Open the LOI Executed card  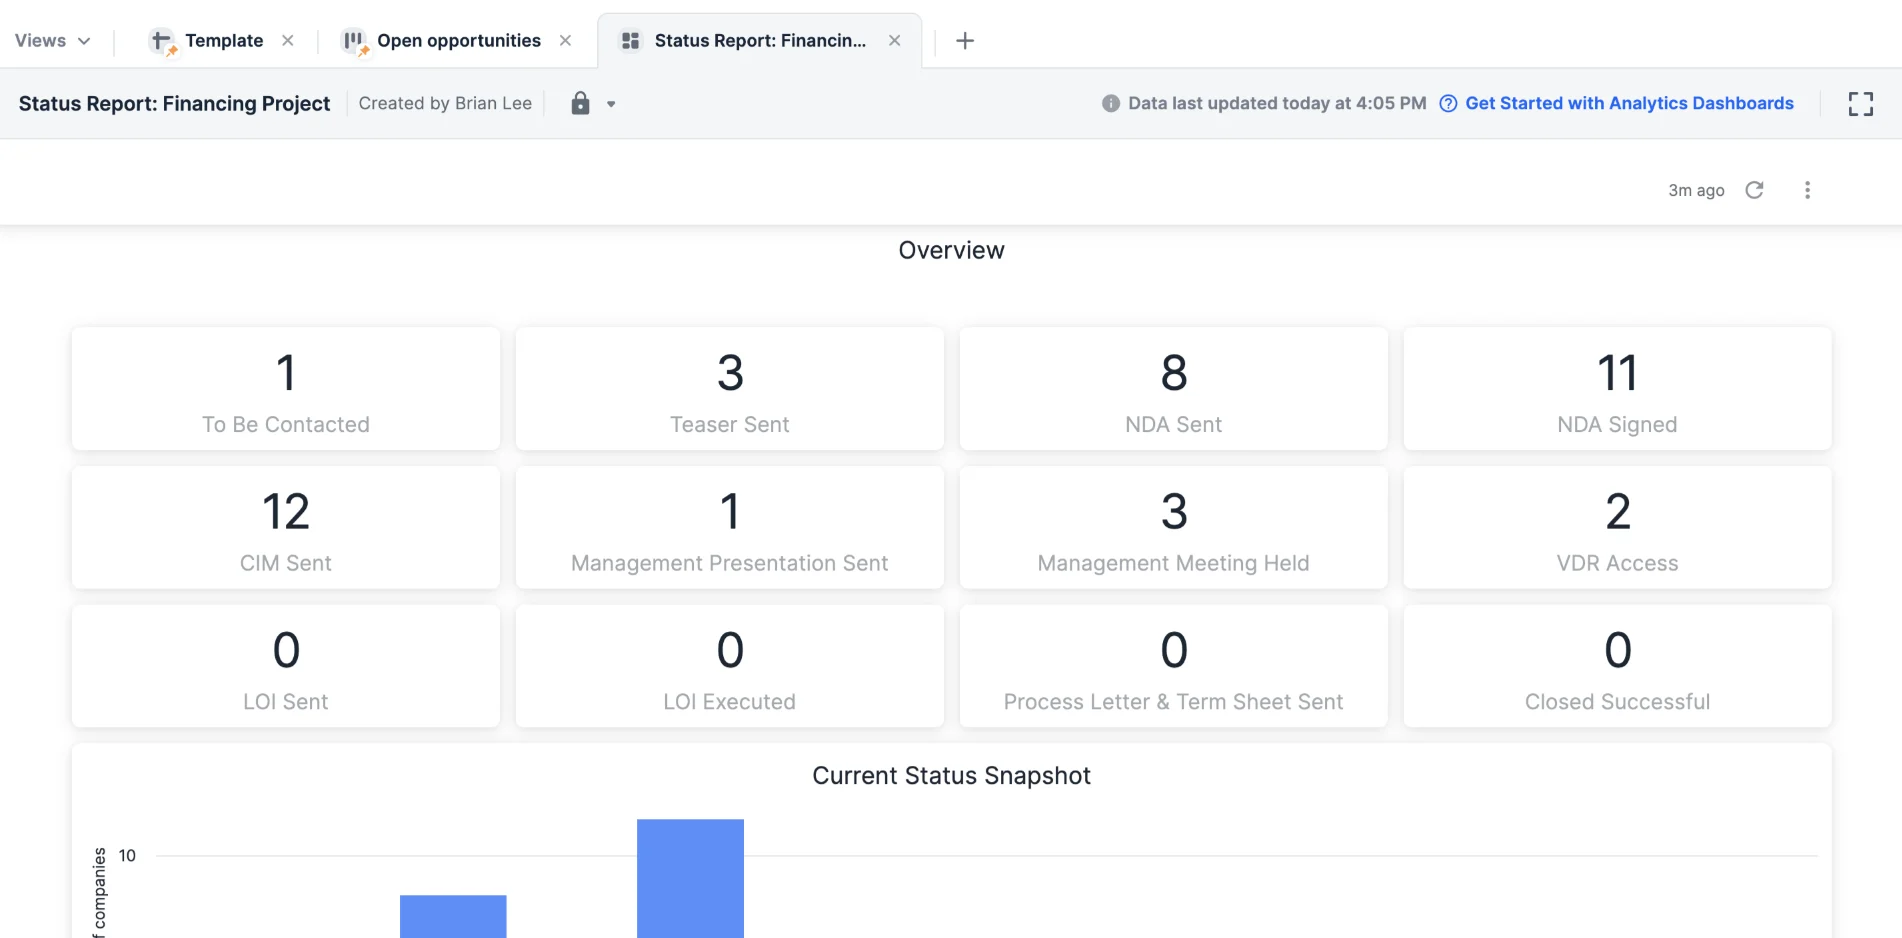tap(730, 666)
